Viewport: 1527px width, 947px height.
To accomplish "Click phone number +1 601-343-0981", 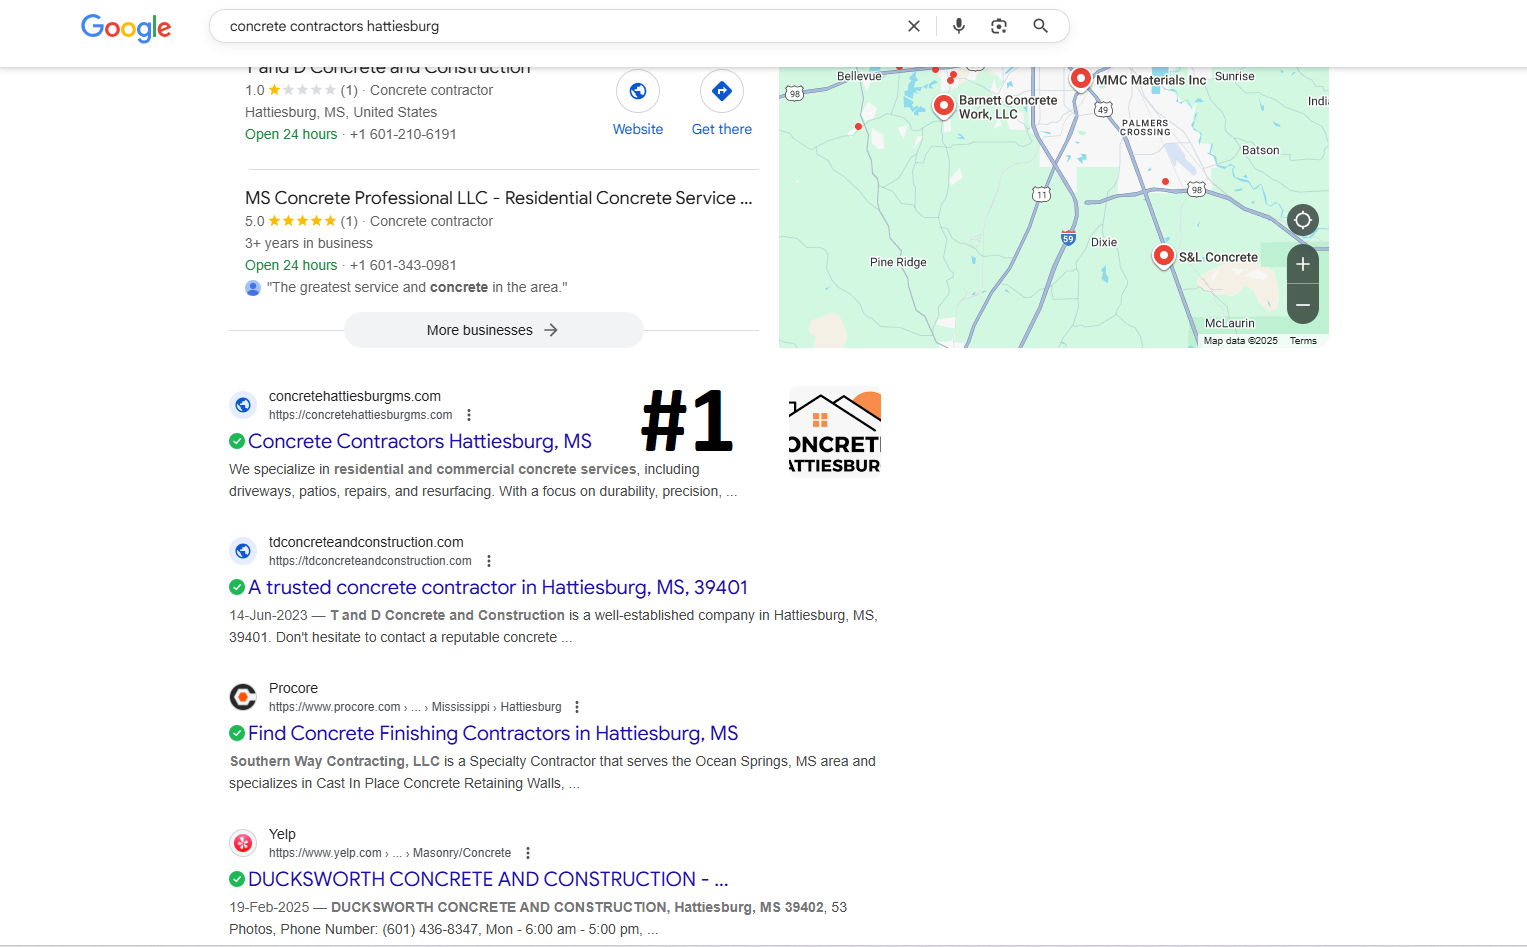I will click(x=403, y=265).
